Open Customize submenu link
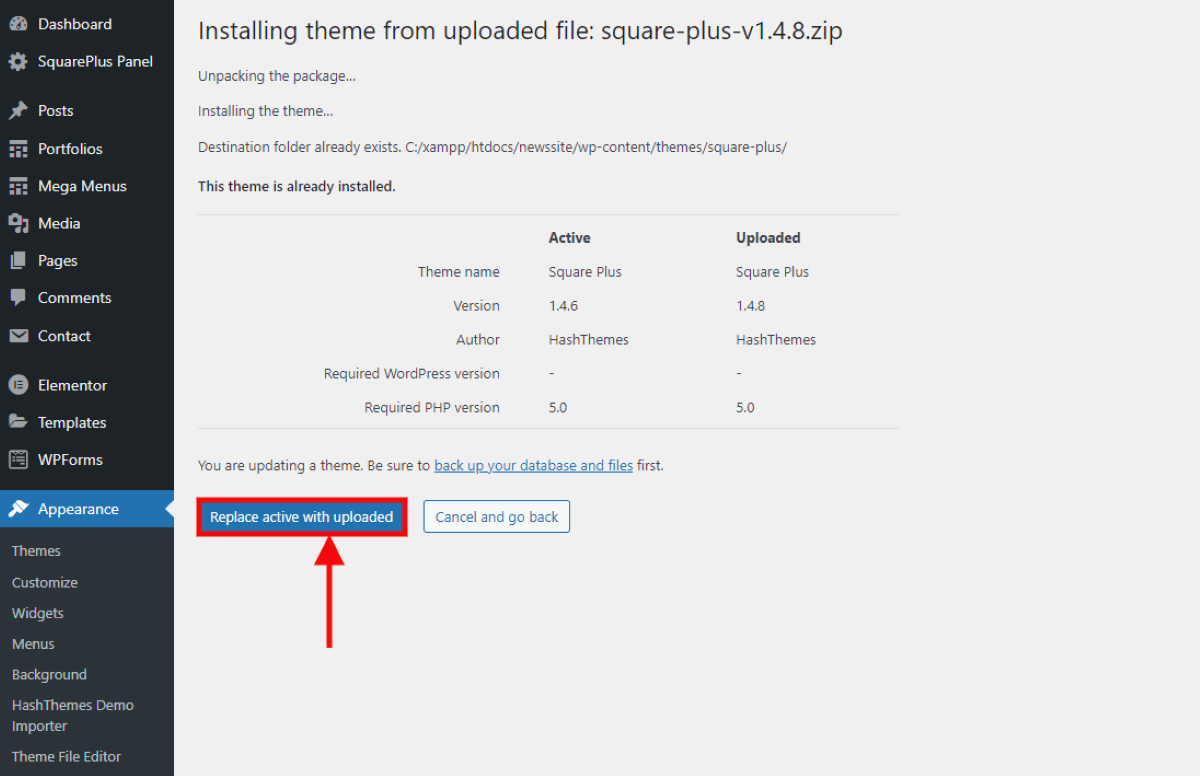This screenshot has width=1200, height=776. [45, 582]
